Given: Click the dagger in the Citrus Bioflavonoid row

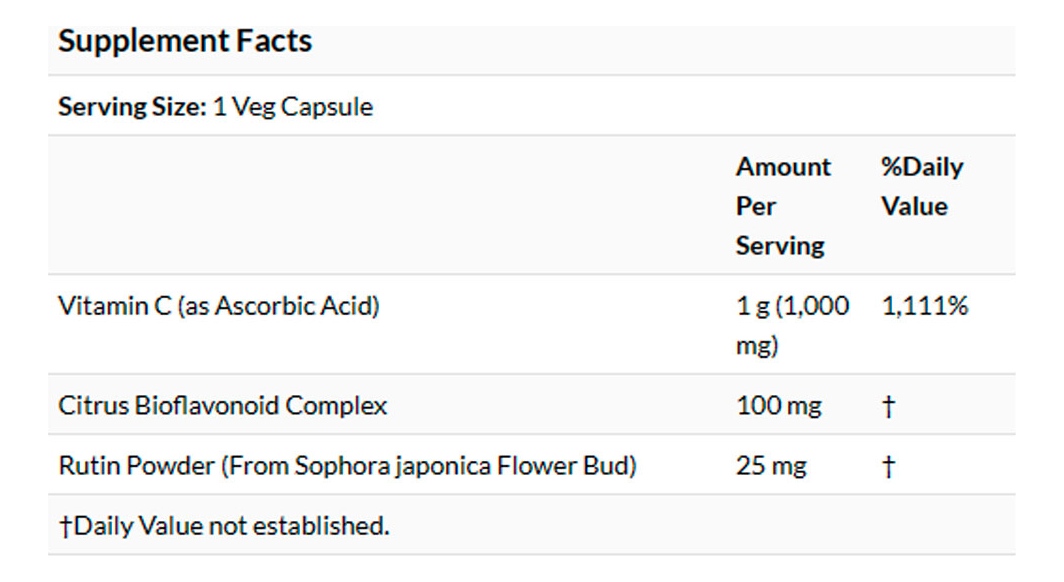Looking at the screenshot, I should 888,407.
